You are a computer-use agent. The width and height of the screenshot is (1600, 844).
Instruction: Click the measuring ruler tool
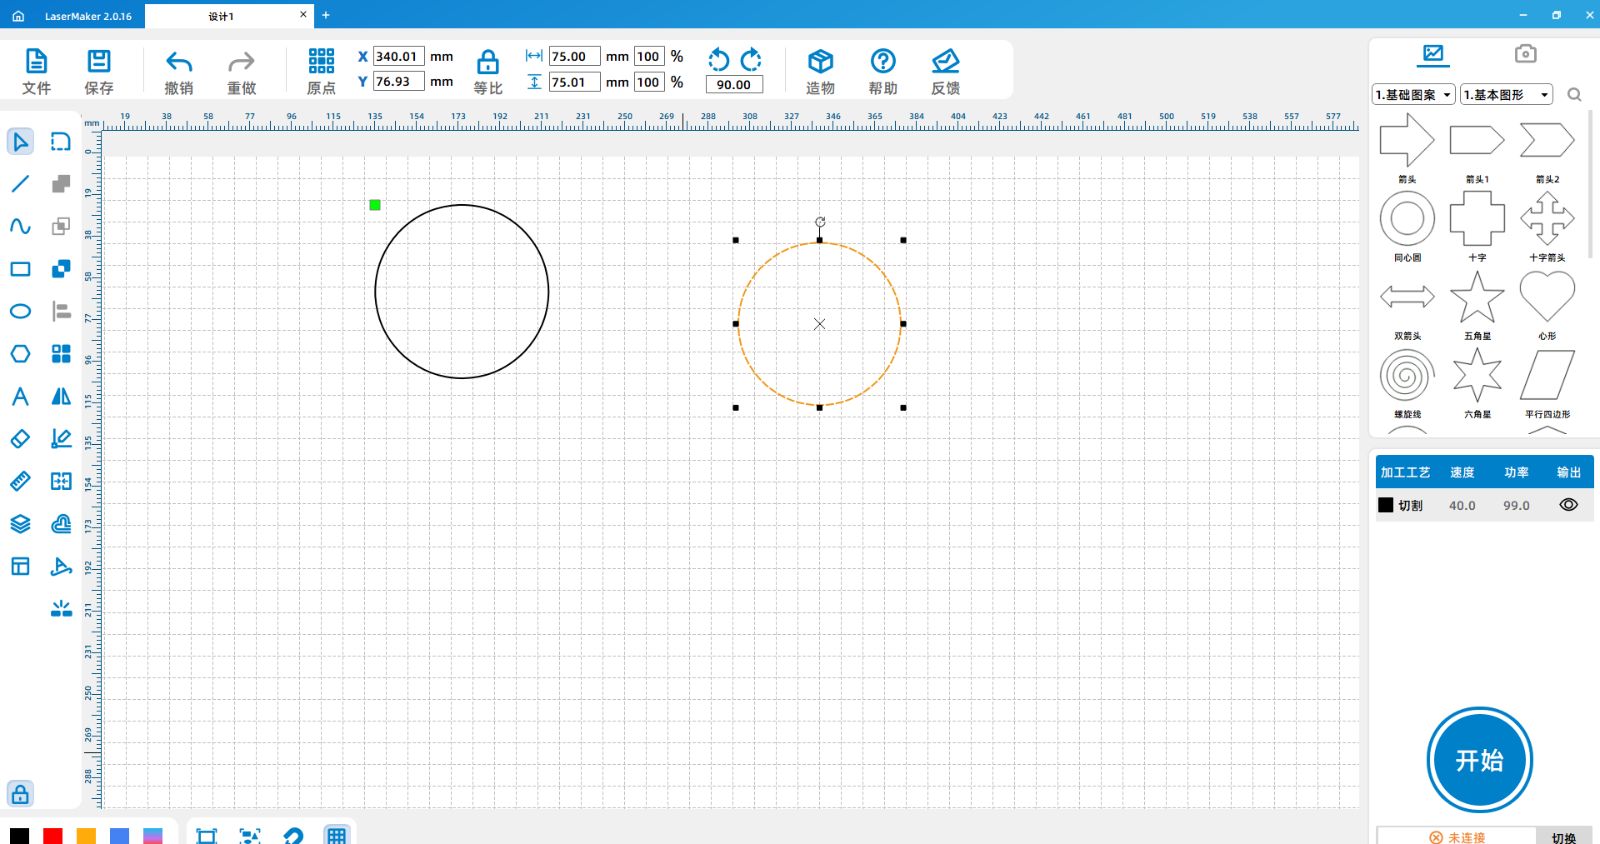(x=20, y=482)
